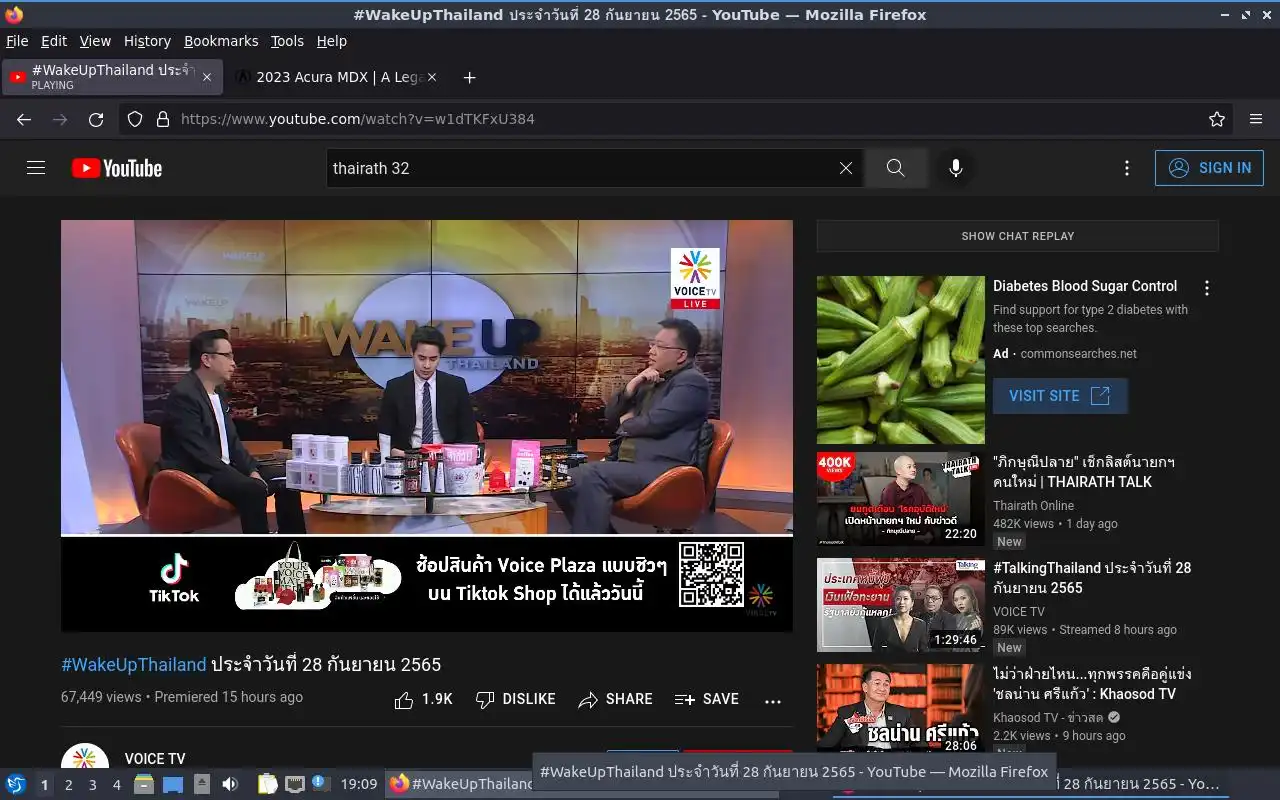1280x800 pixels.
Task: Click the taskbar volume speaker icon
Action: click(x=230, y=784)
